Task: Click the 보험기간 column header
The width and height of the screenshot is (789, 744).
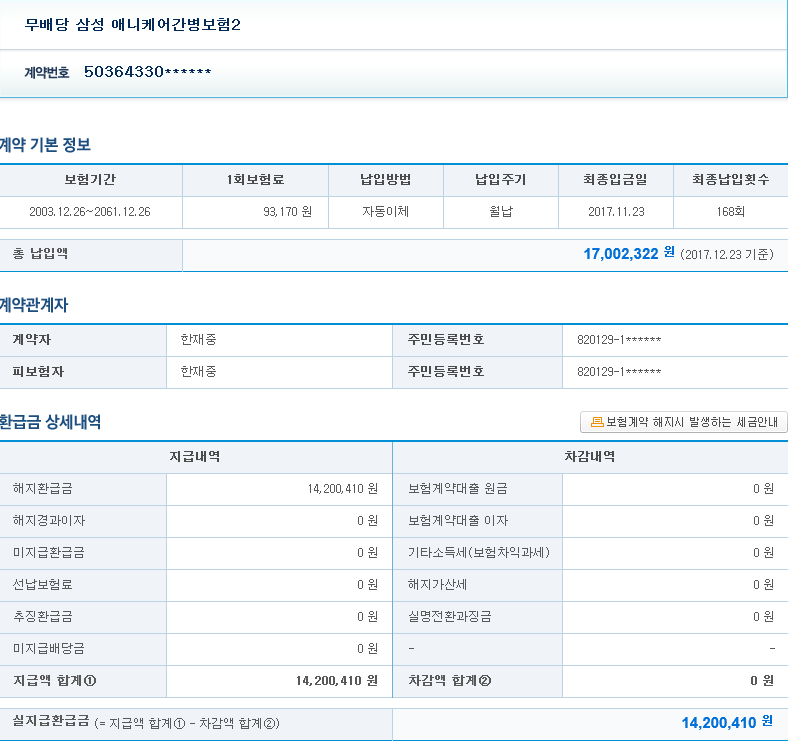Action: pyautogui.click(x=90, y=180)
